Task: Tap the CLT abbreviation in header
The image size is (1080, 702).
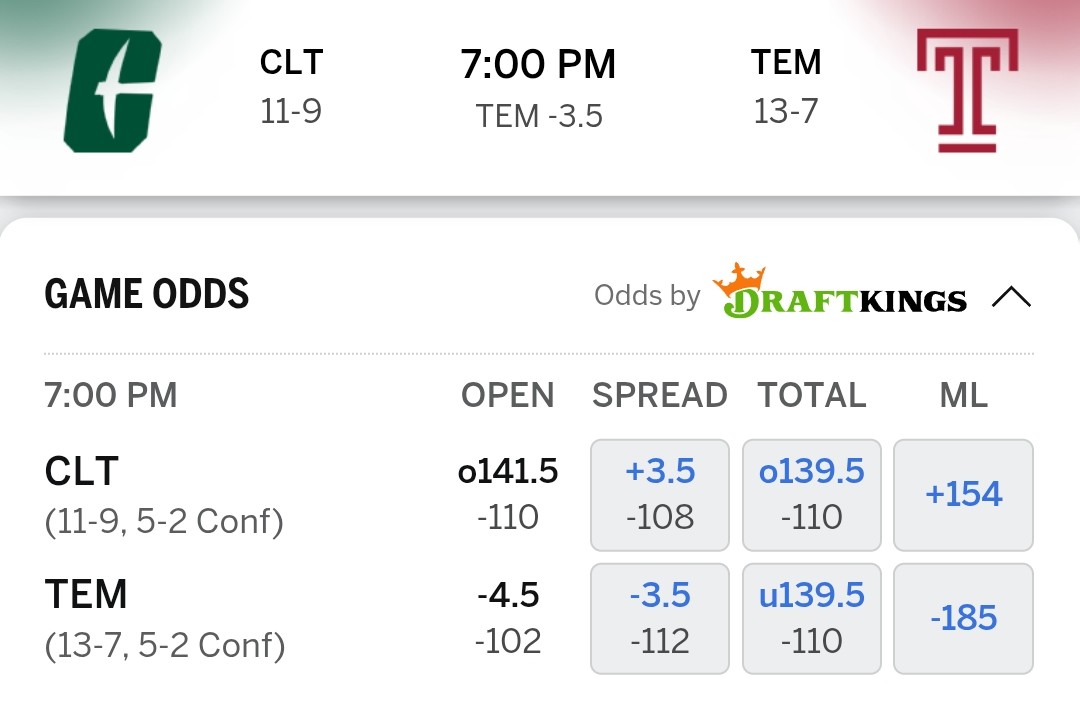Action: [290, 62]
